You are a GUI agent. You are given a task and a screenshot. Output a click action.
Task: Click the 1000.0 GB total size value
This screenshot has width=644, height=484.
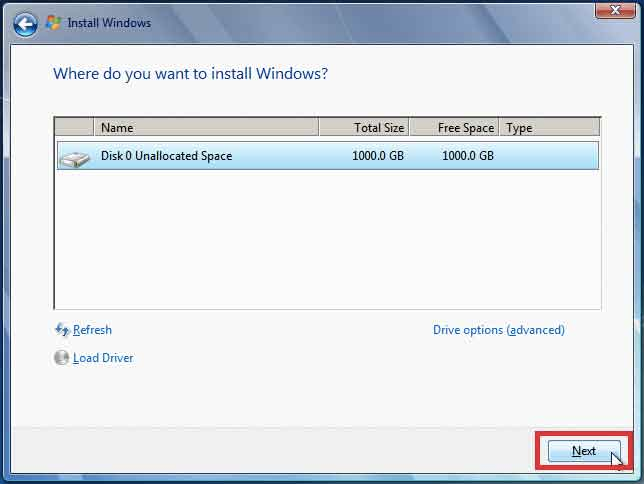click(x=378, y=156)
